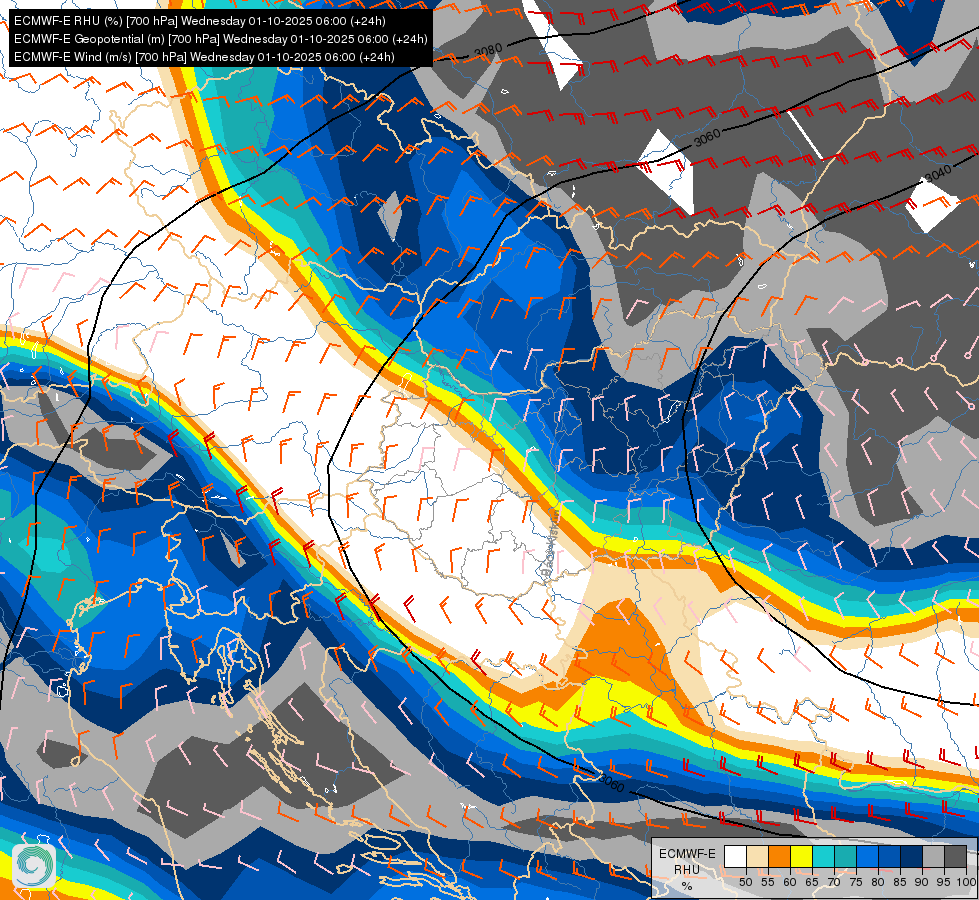Viewport: 979px width, 900px height.
Task: Click the navy 85-90 legend swatch
Action: [912, 856]
